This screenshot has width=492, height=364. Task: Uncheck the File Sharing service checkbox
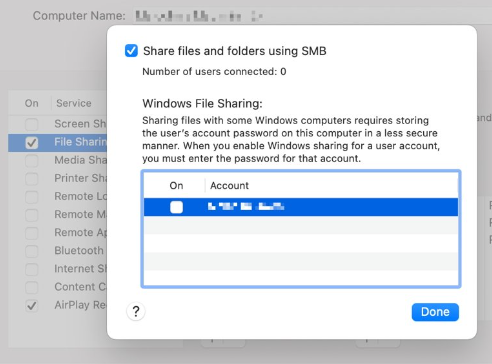(x=32, y=143)
